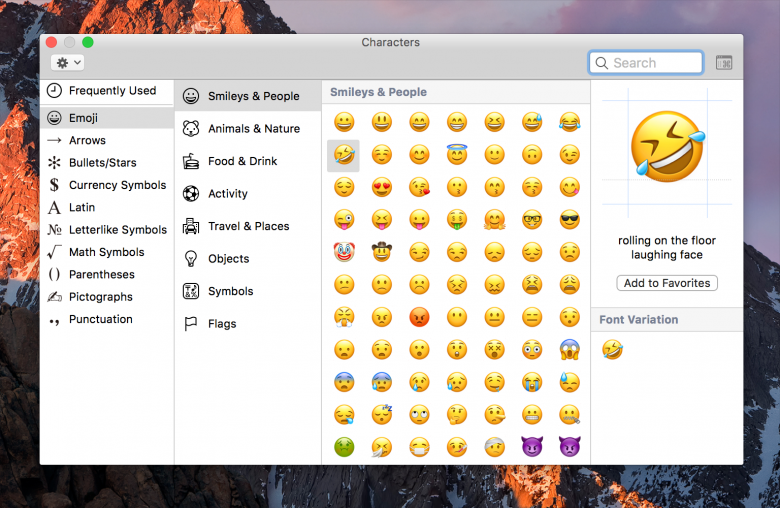Pick the heart eyes emoji
Image resolution: width=780 pixels, height=508 pixels.
point(381,187)
